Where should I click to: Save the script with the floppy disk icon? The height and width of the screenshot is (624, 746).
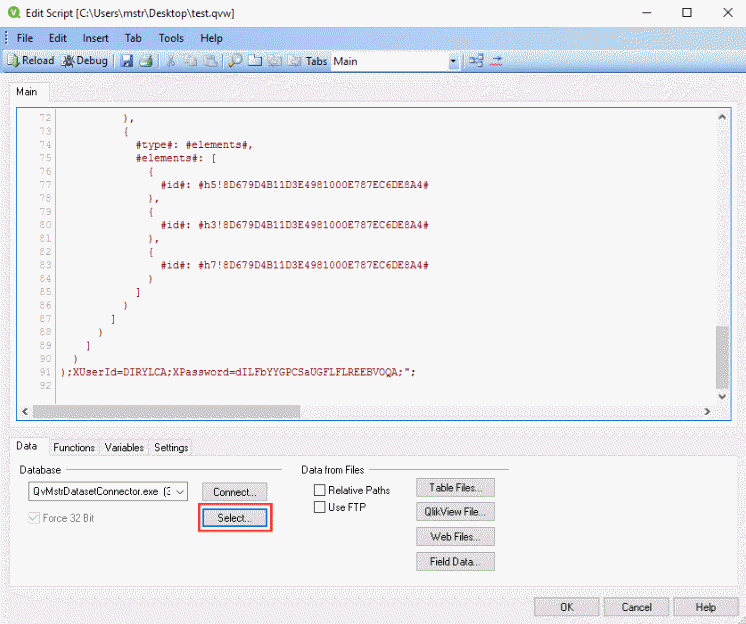click(127, 61)
